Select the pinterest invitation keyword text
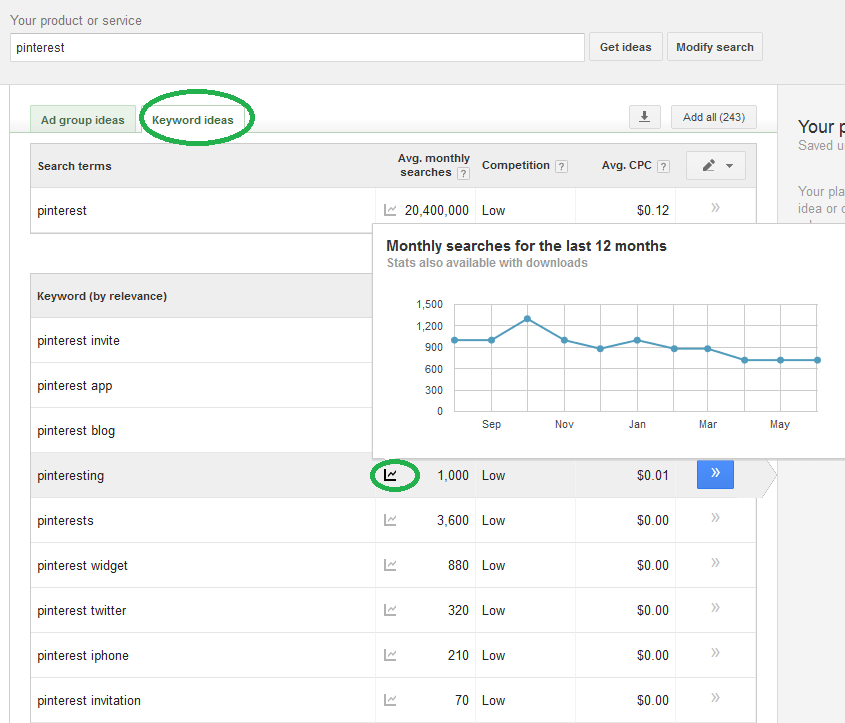 [x=89, y=700]
